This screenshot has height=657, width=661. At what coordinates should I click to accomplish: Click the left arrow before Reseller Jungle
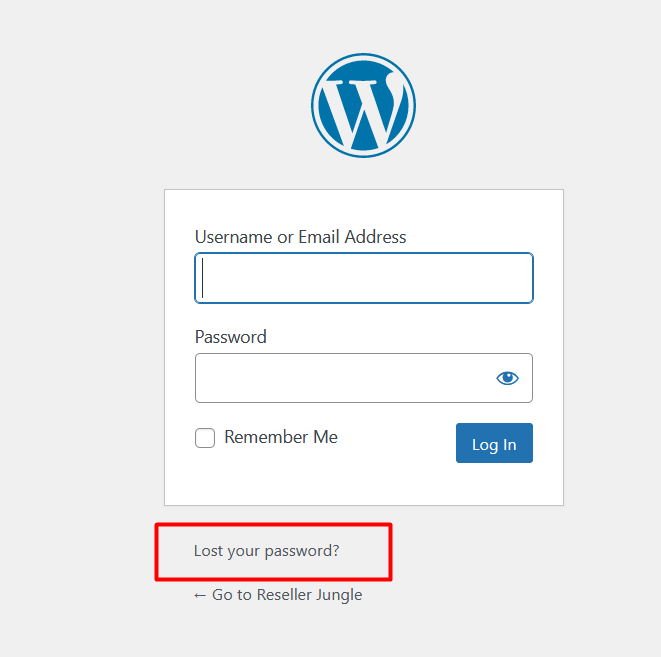(x=200, y=595)
